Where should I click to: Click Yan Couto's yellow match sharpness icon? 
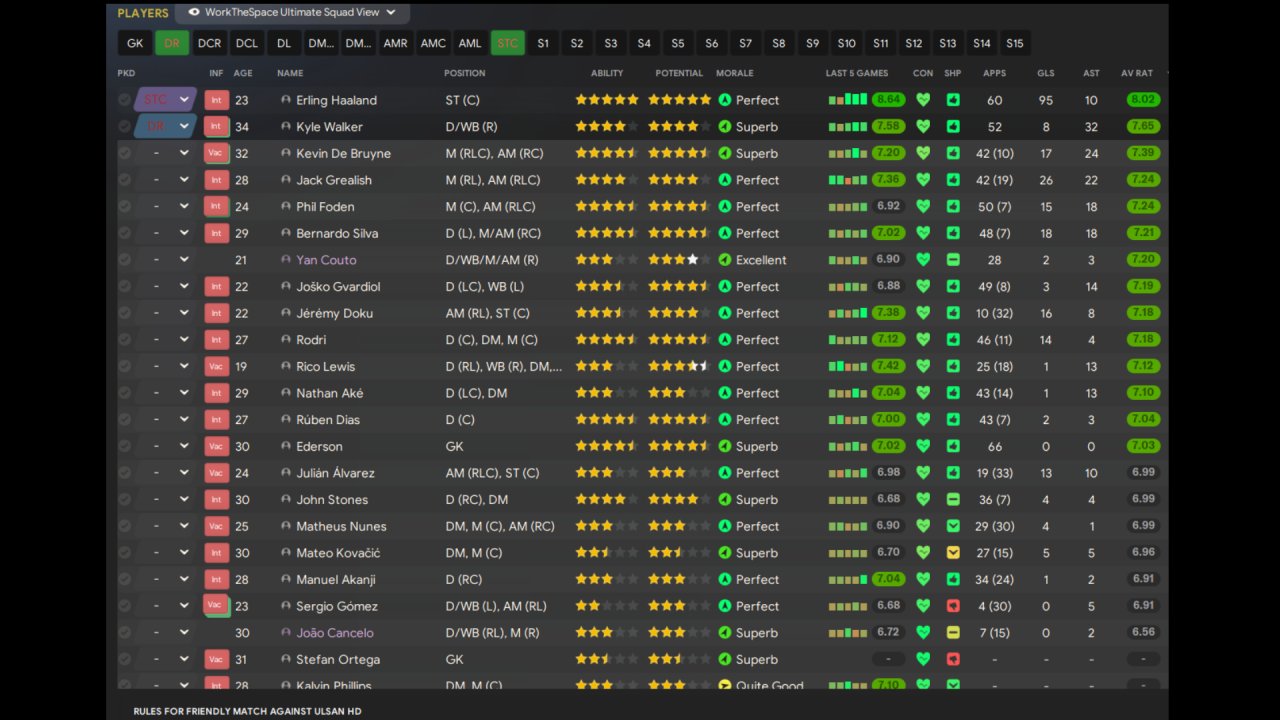[x=953, y=260]
